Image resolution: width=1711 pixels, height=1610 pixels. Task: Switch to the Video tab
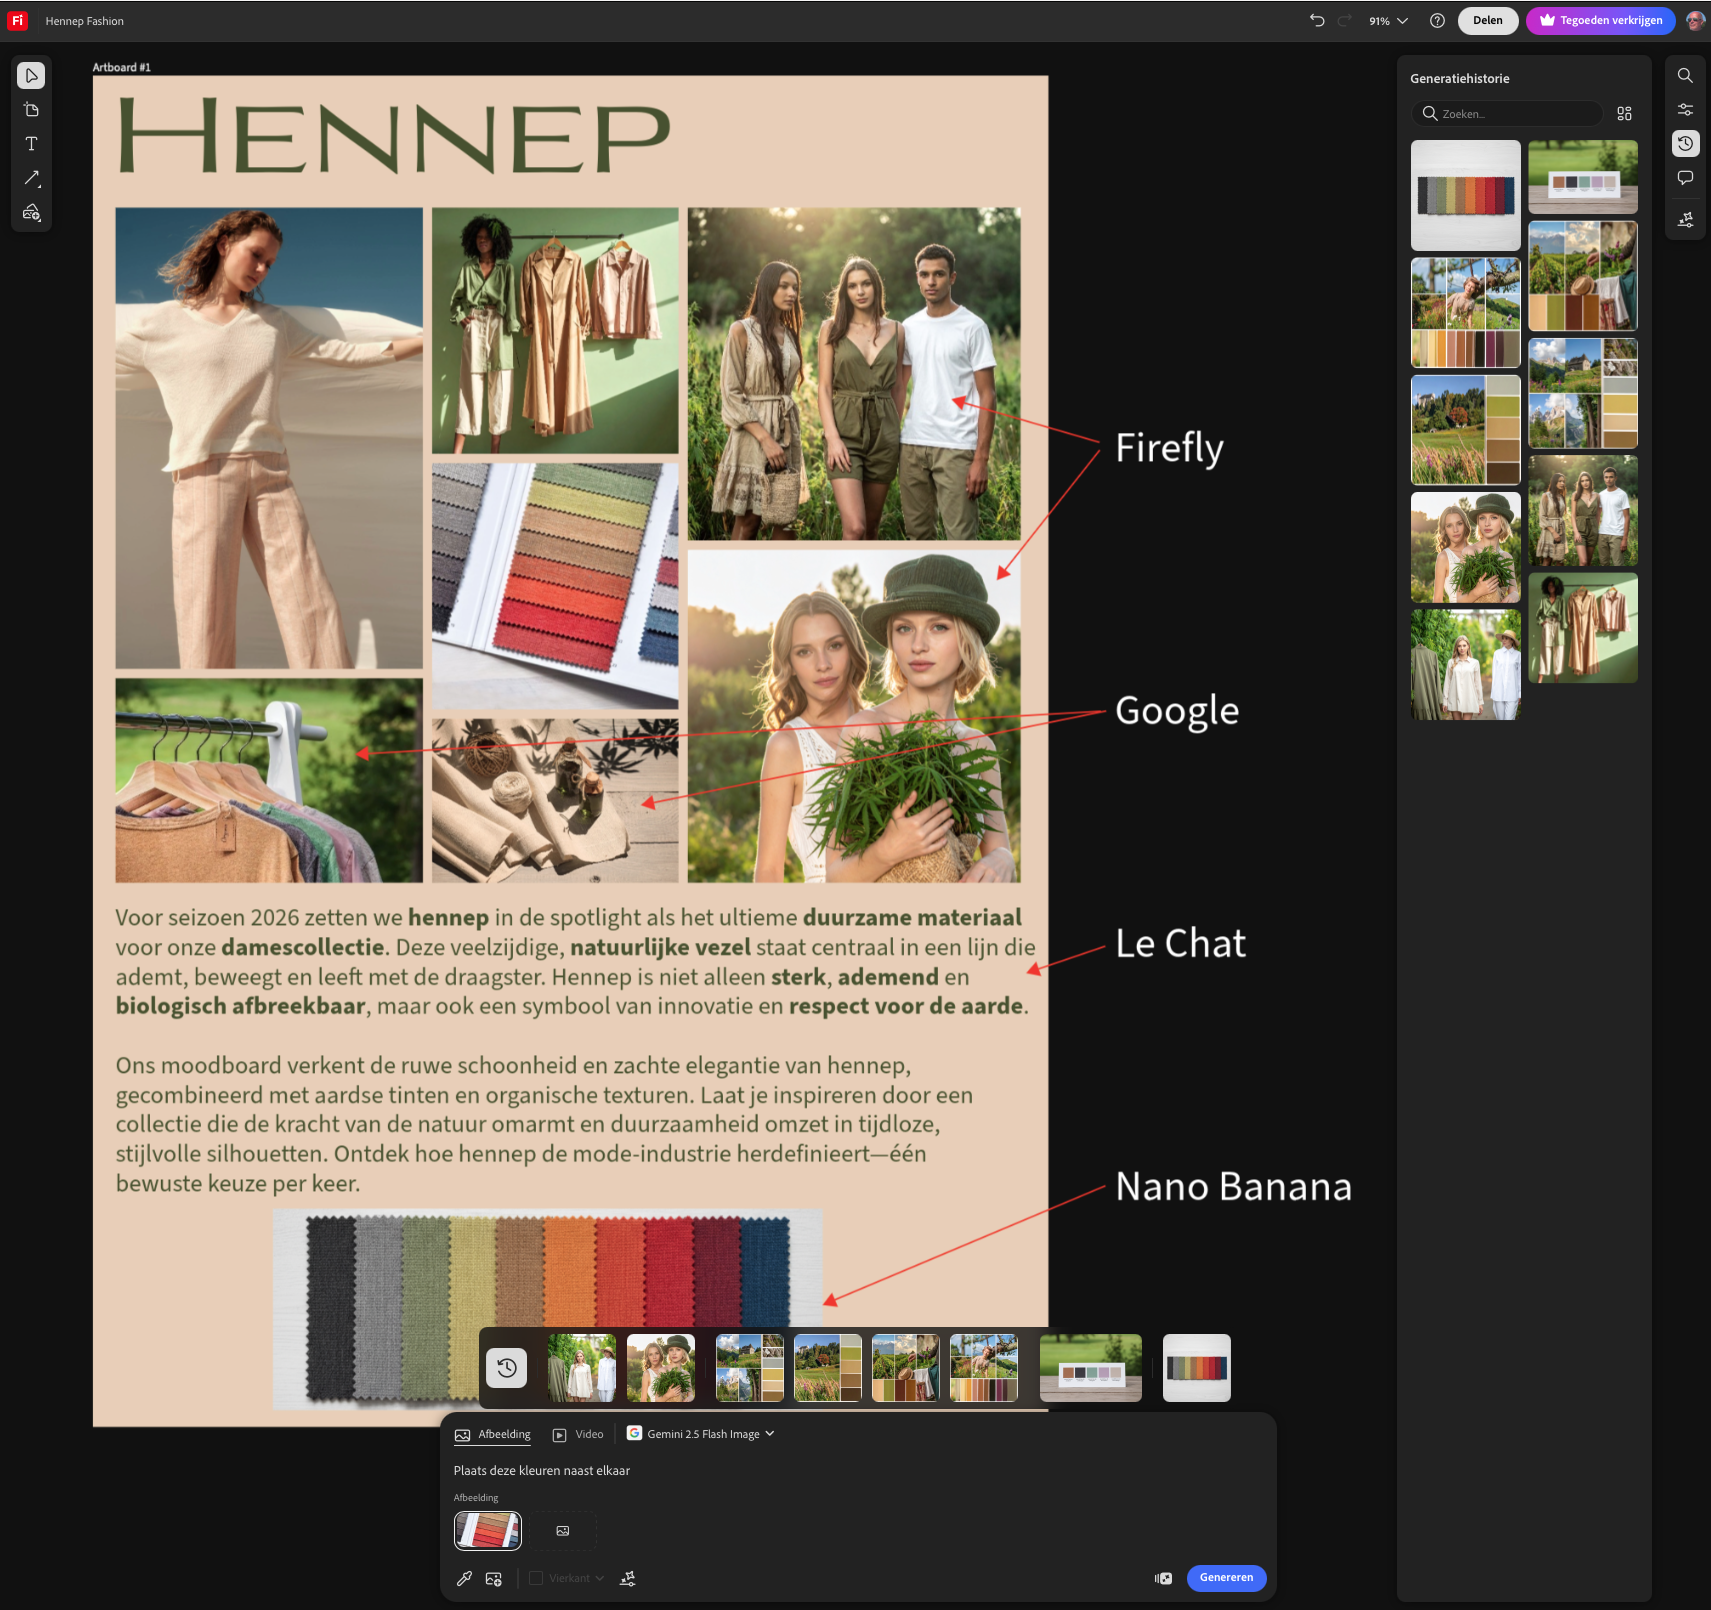pyautogui.click(x=579, y=1434)
